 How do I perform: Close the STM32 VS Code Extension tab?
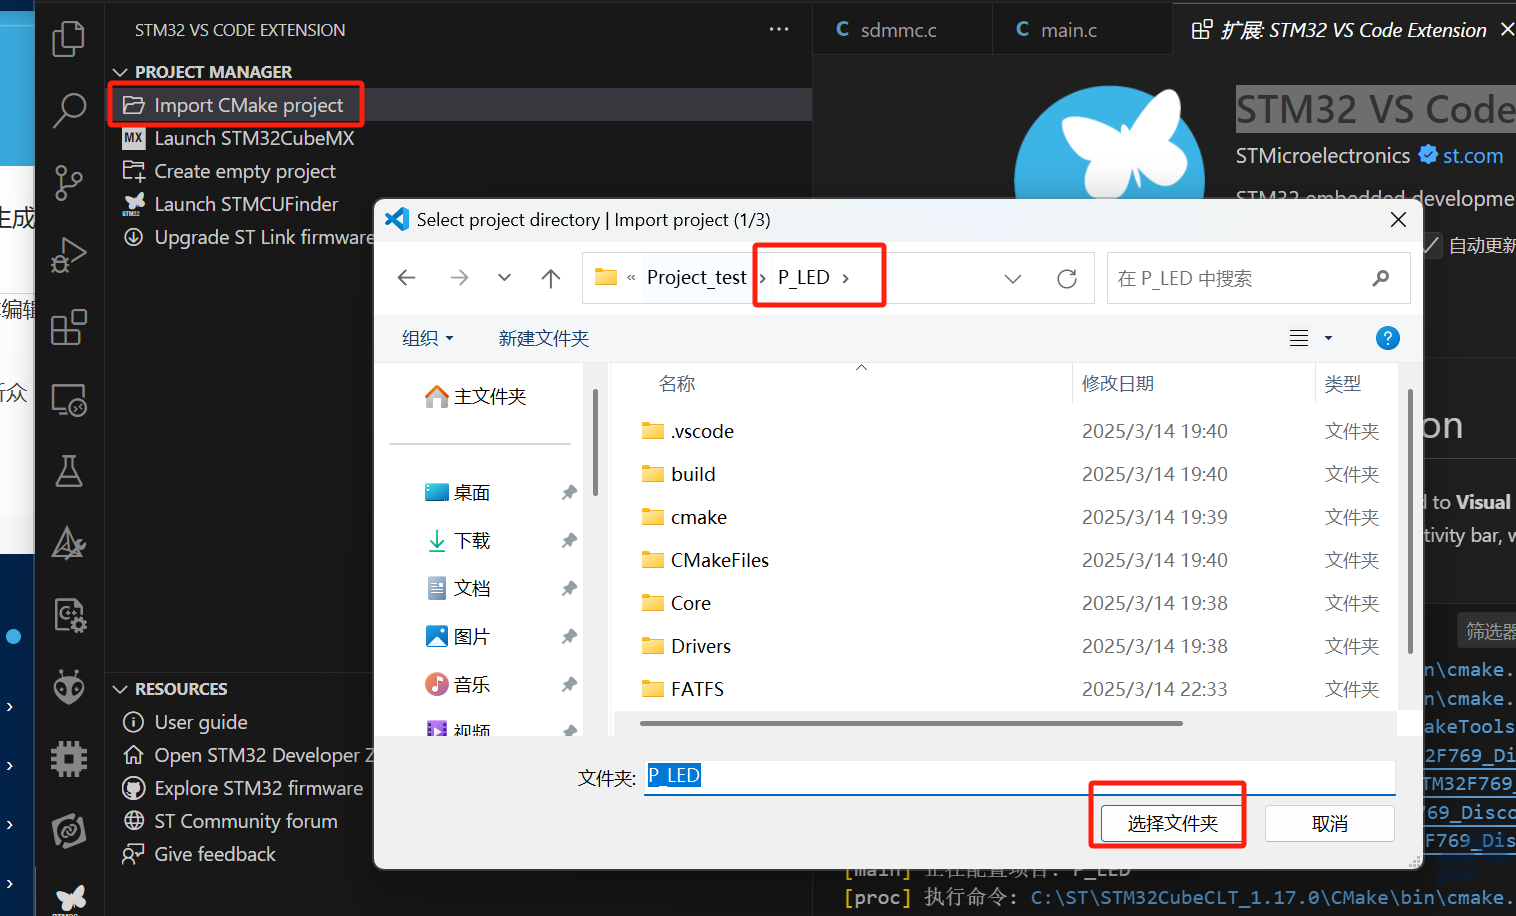tap(1507, 30)
